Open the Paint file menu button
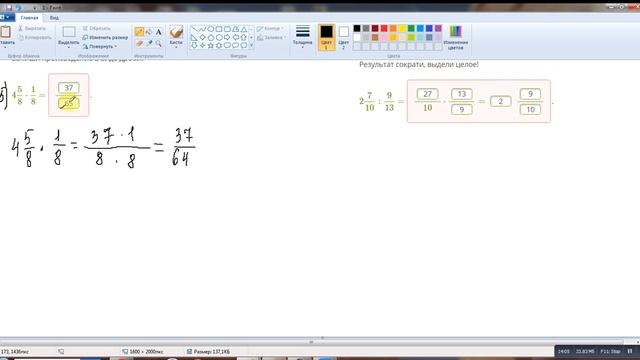This screenshot has width=640, height=360. click(x=7, y=18)
